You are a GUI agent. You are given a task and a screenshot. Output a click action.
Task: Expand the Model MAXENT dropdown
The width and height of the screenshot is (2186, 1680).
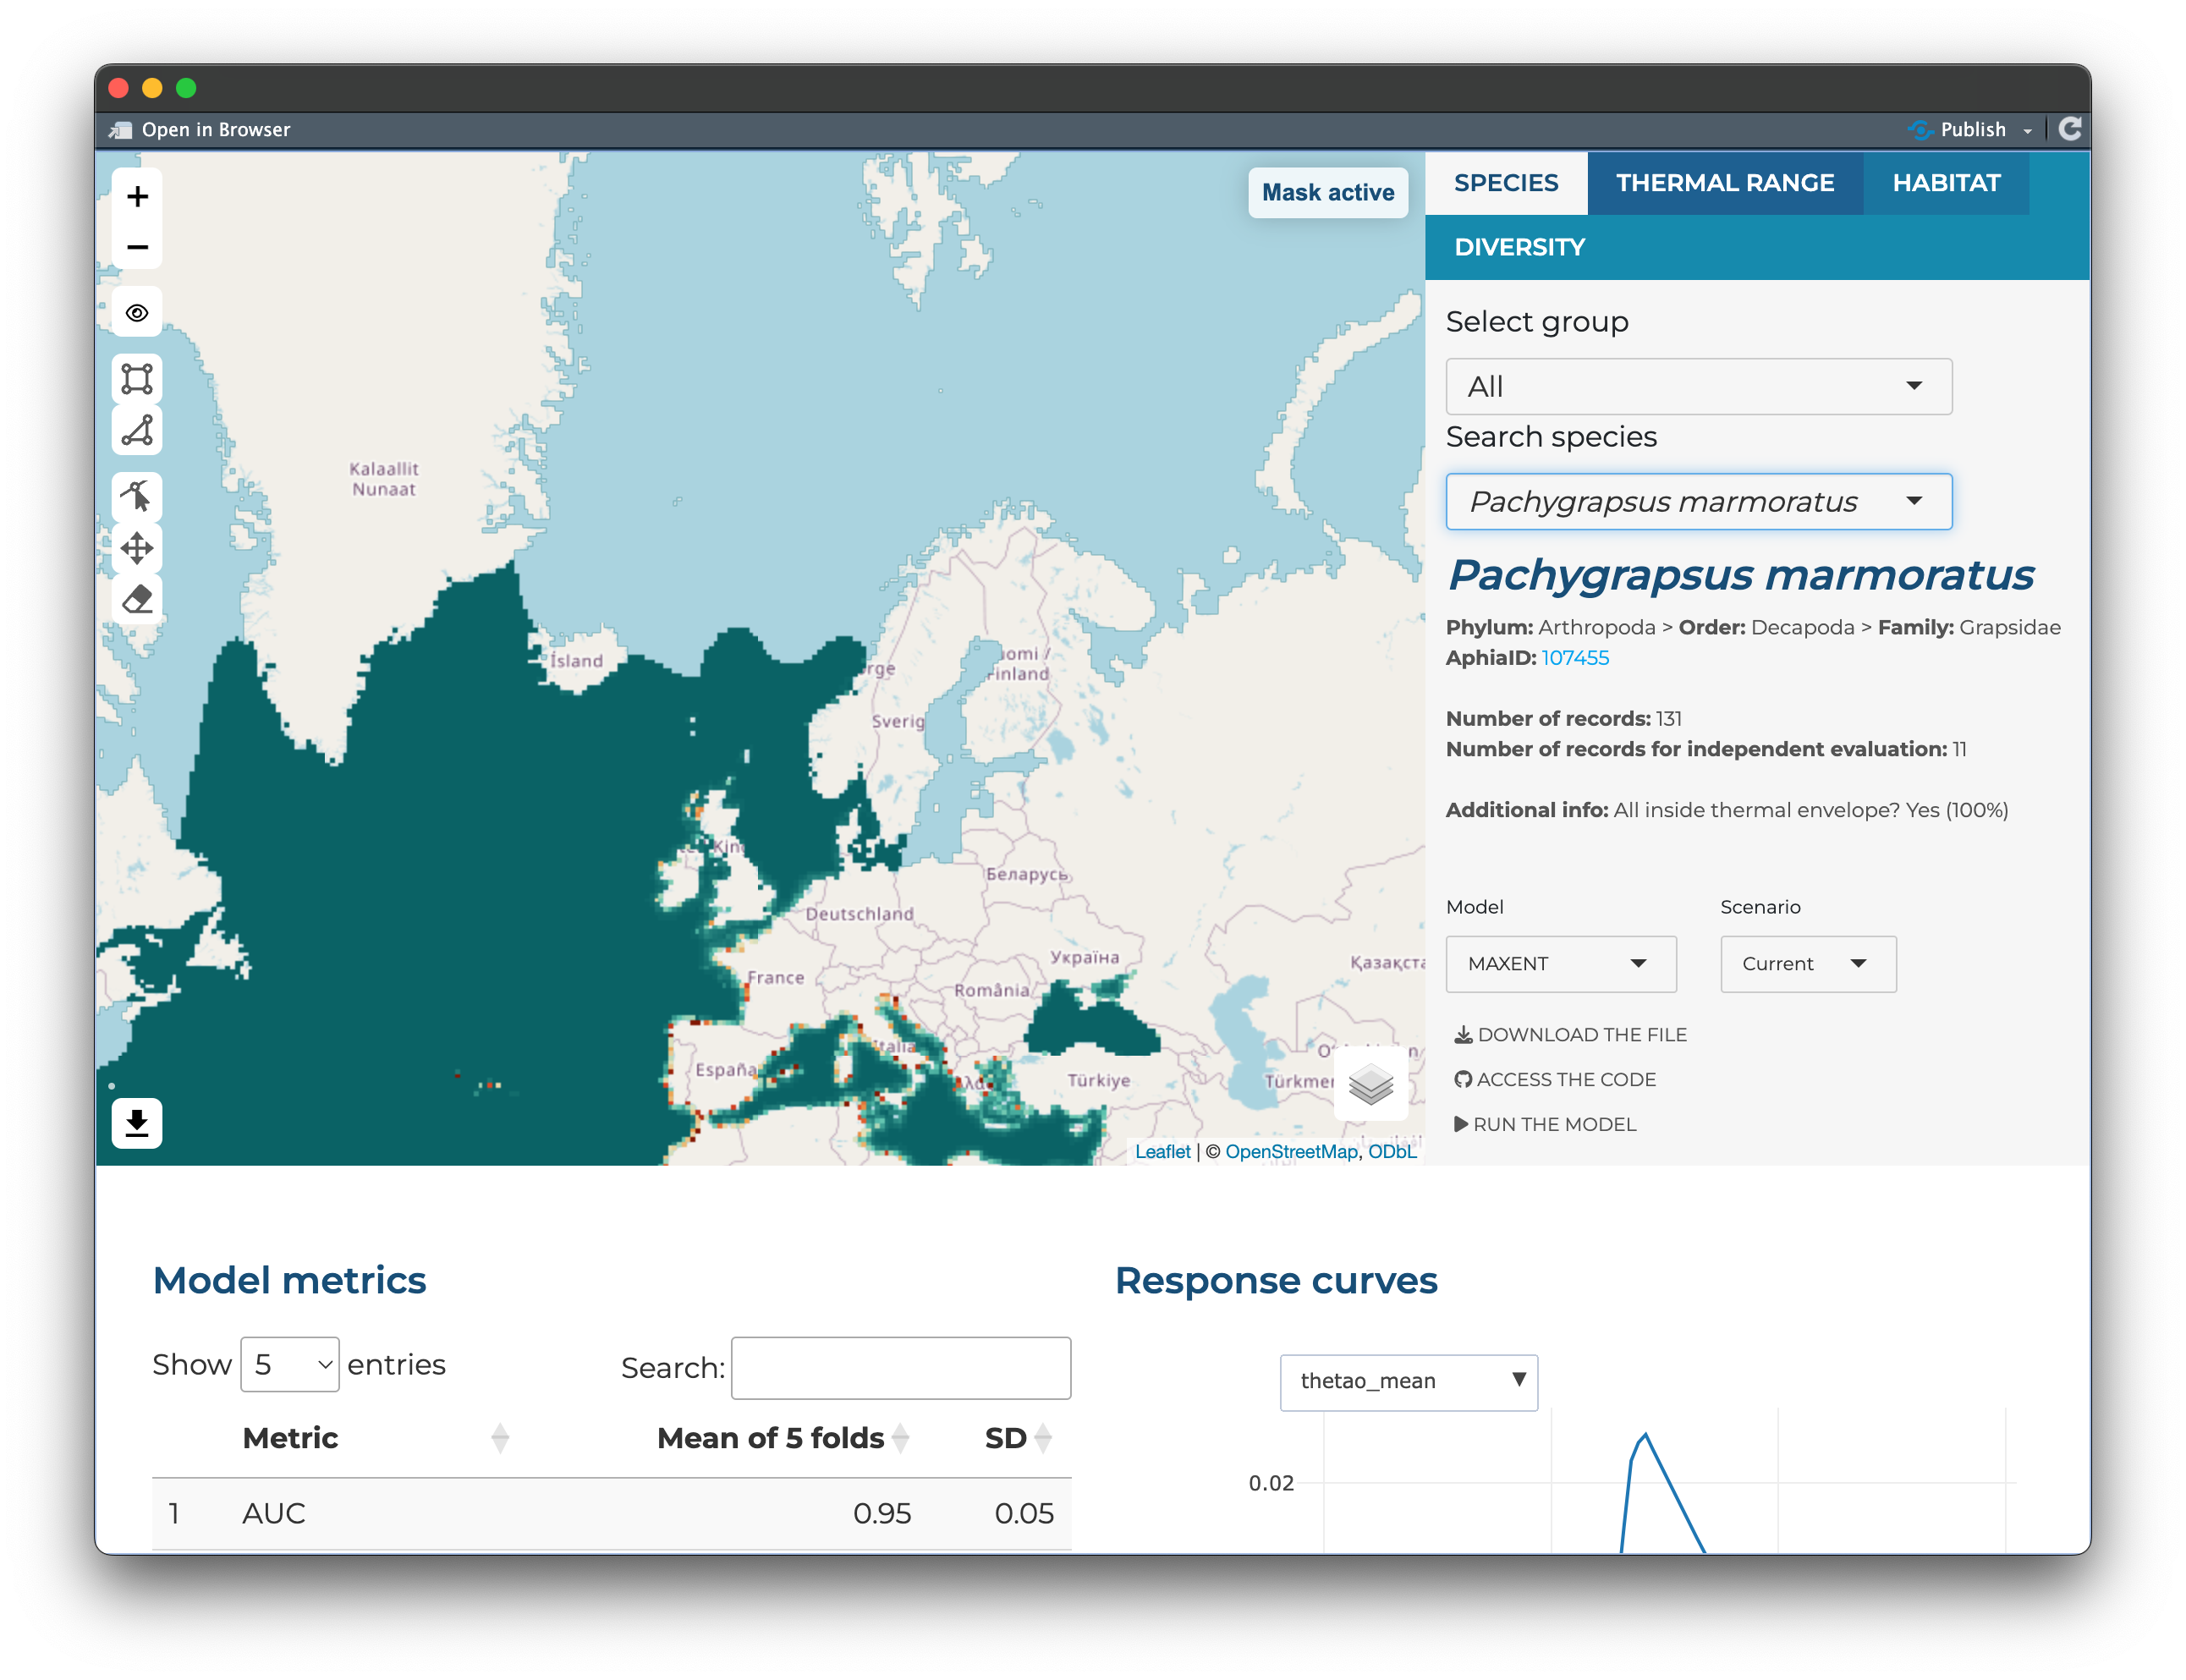(x=1560, y=964)
